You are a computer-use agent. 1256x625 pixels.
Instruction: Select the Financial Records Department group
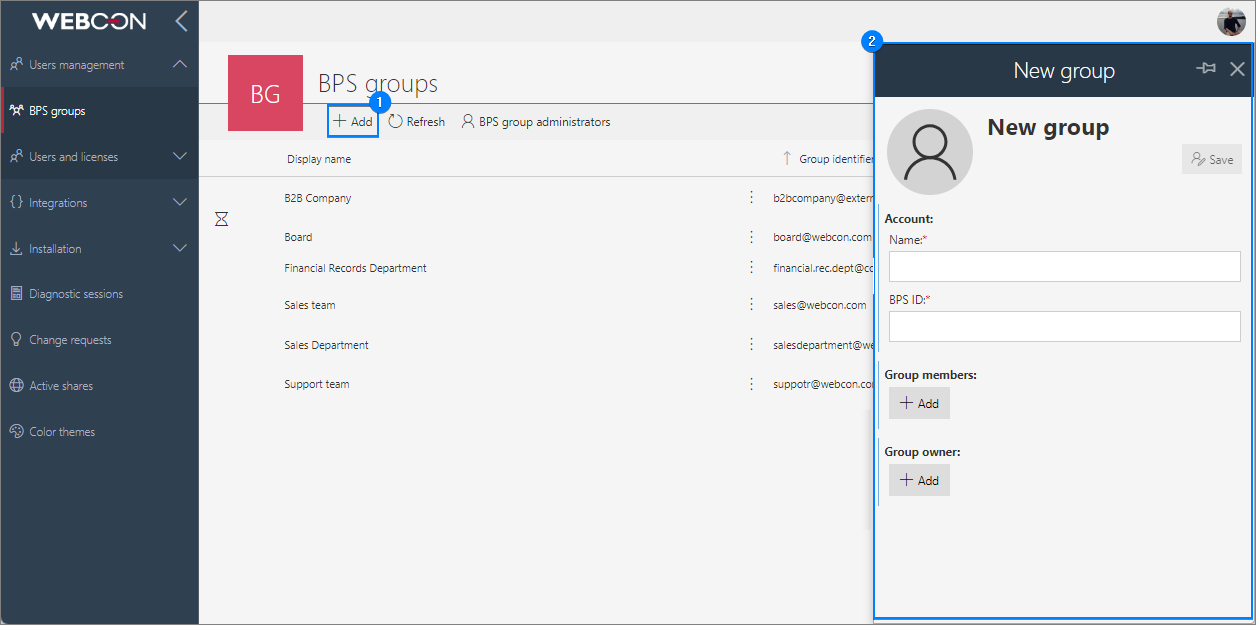(355, 268)
